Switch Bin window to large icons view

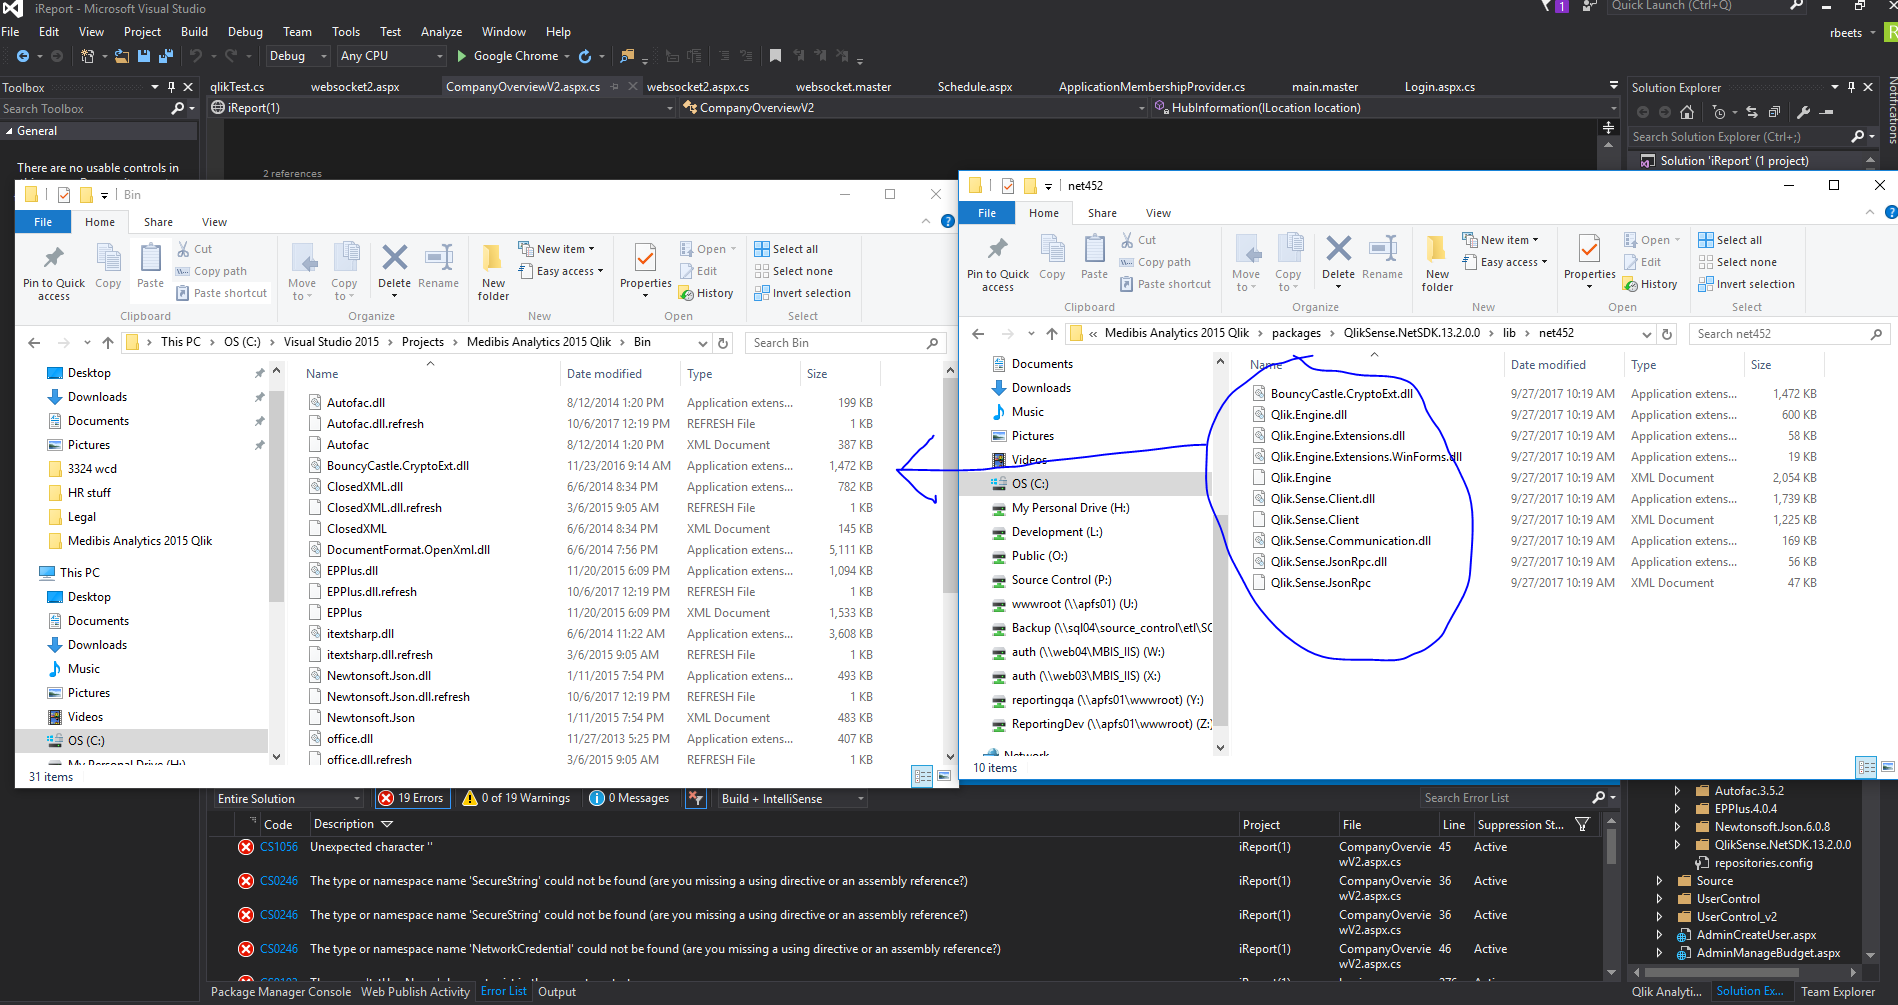click(x=943, y=776)
